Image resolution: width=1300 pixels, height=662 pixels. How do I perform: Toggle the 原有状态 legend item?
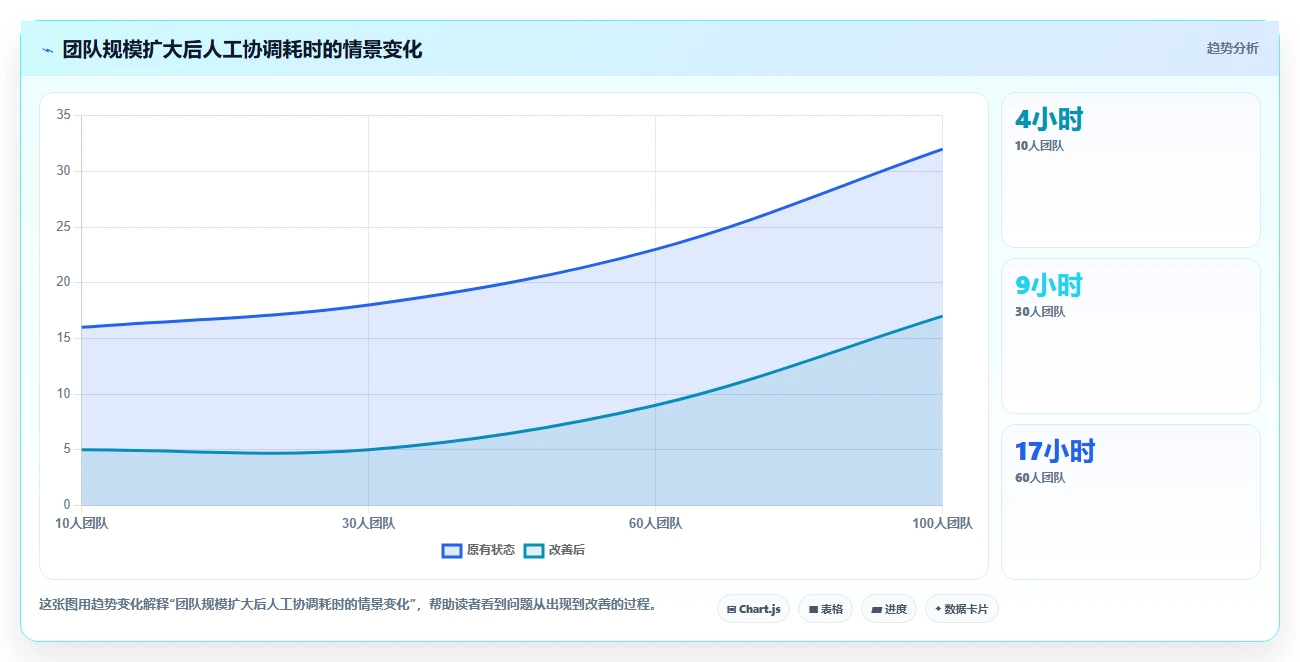[x=478, y=550]
